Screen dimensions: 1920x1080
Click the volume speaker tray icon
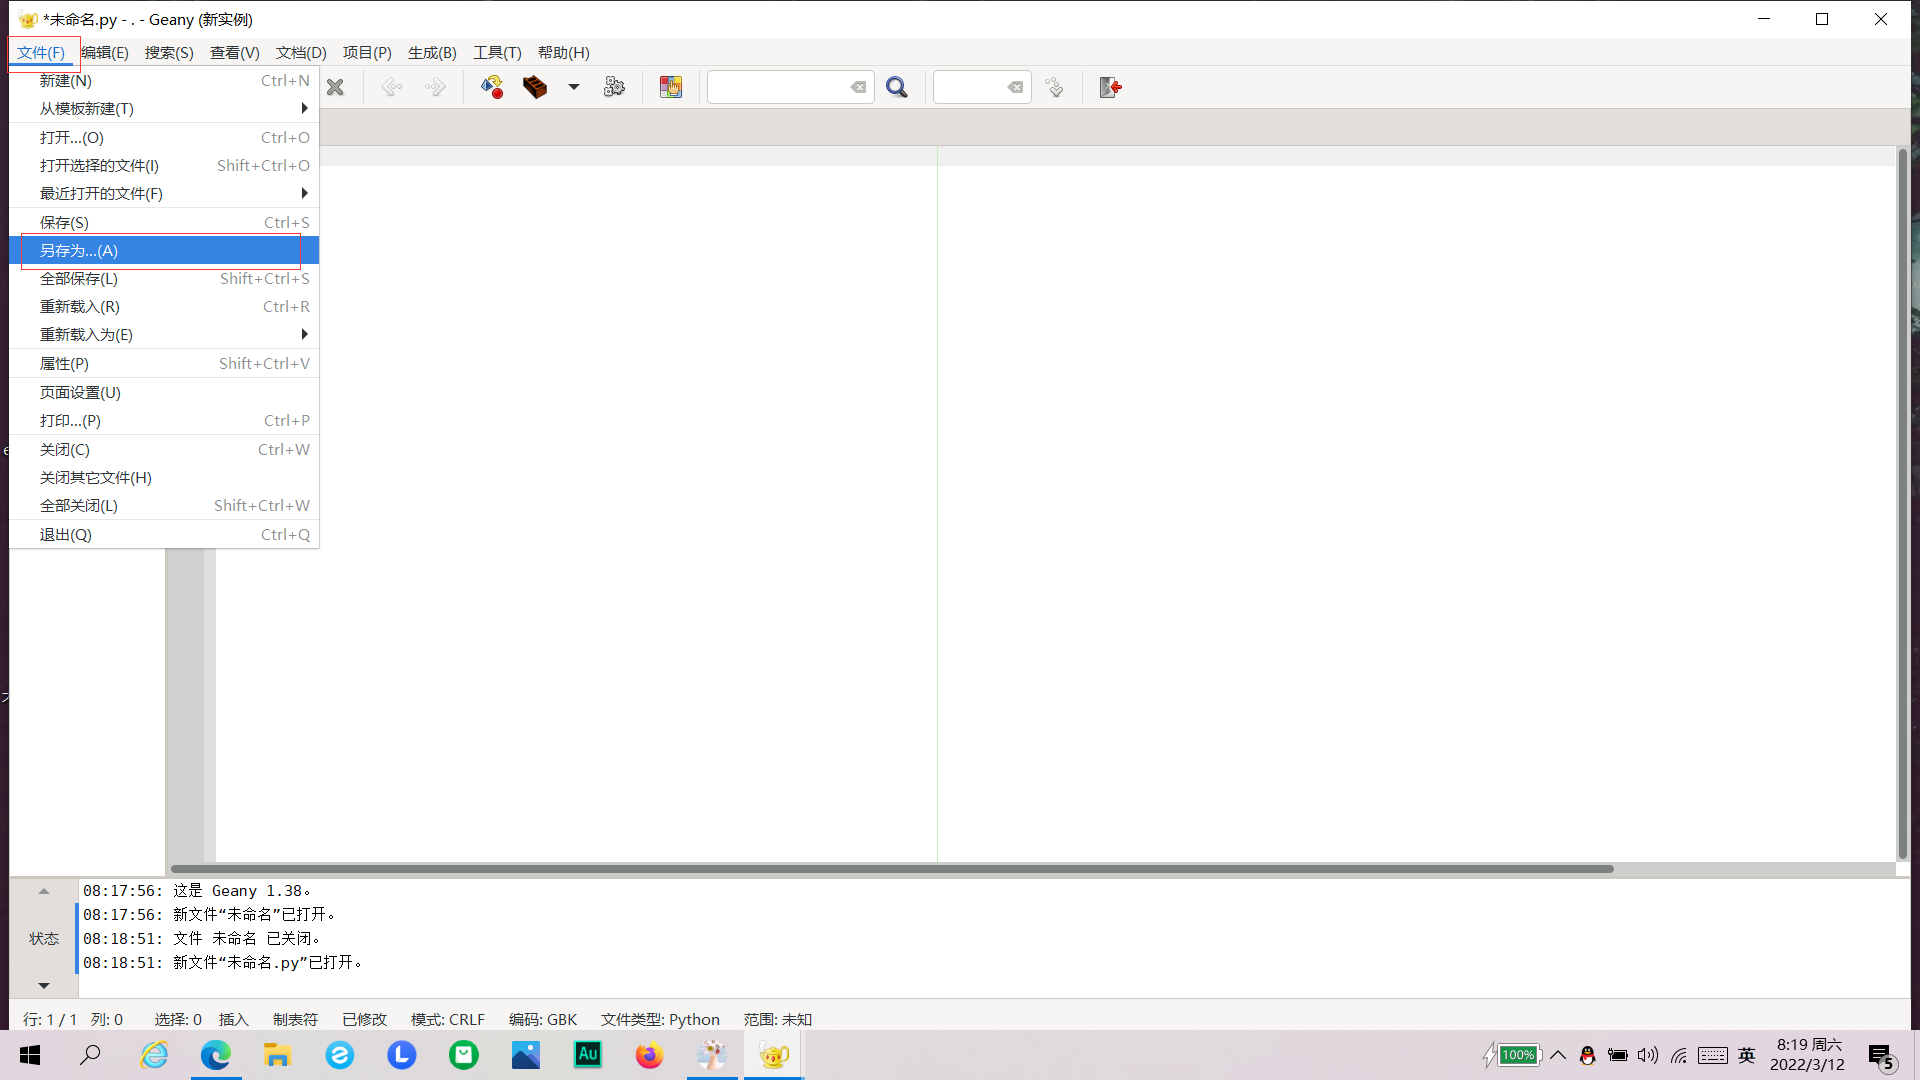[1648, 1055]
